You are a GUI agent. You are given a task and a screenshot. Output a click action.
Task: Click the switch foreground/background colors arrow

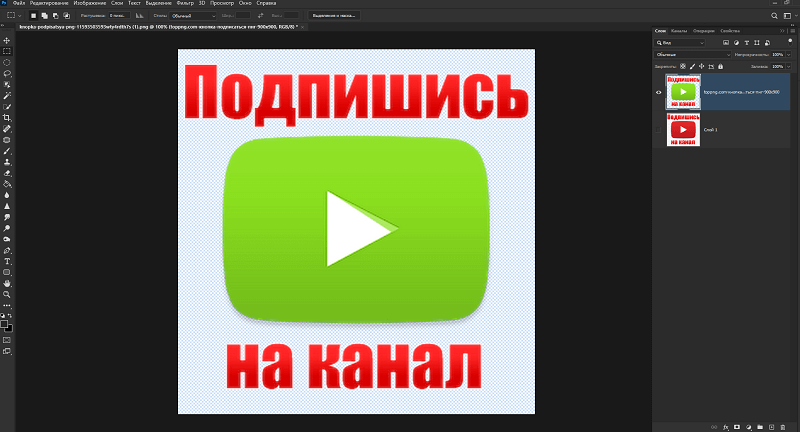pyautogui.click(x=10, y=316)
